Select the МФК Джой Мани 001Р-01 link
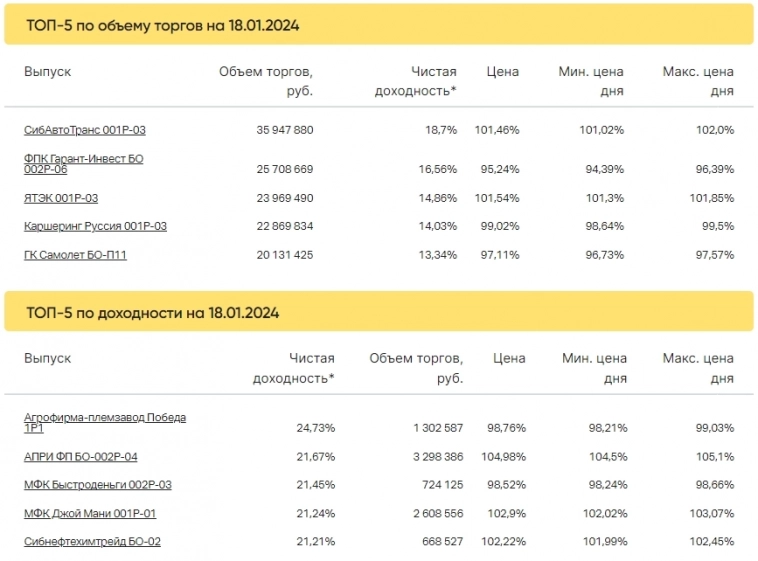This screenshot has width=758, height=561. (x=90, y=513)
